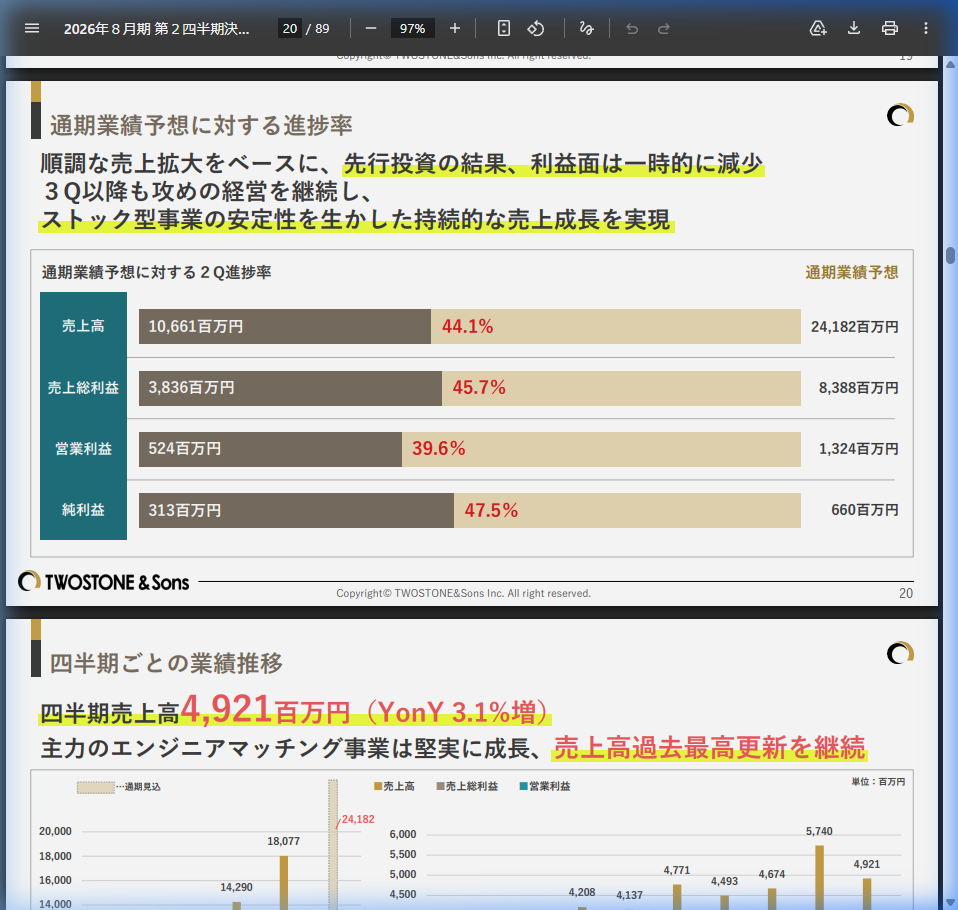
Task: Expand the sidebar thumbnail panel
Action: [x=32, y=28]
